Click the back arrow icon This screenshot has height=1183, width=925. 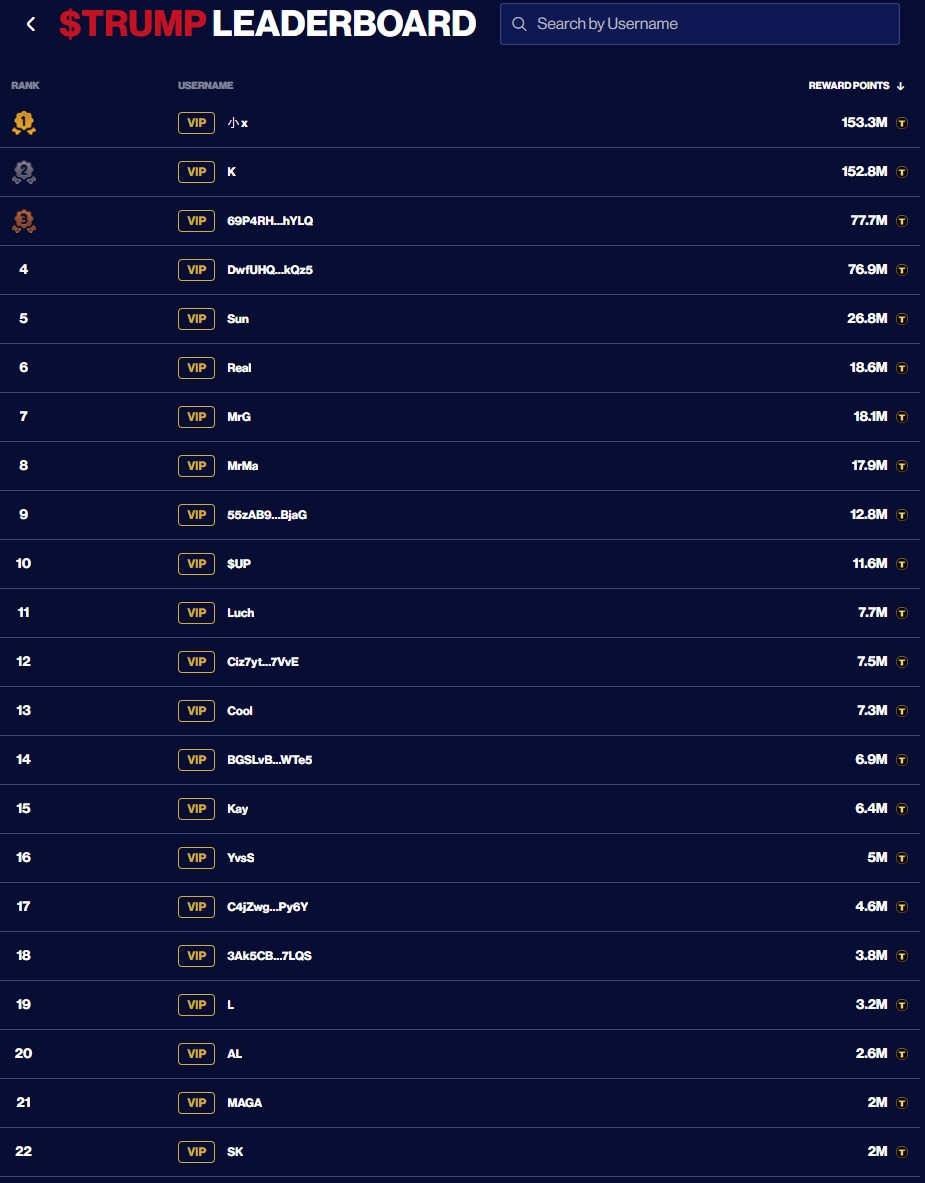point(31,24)
